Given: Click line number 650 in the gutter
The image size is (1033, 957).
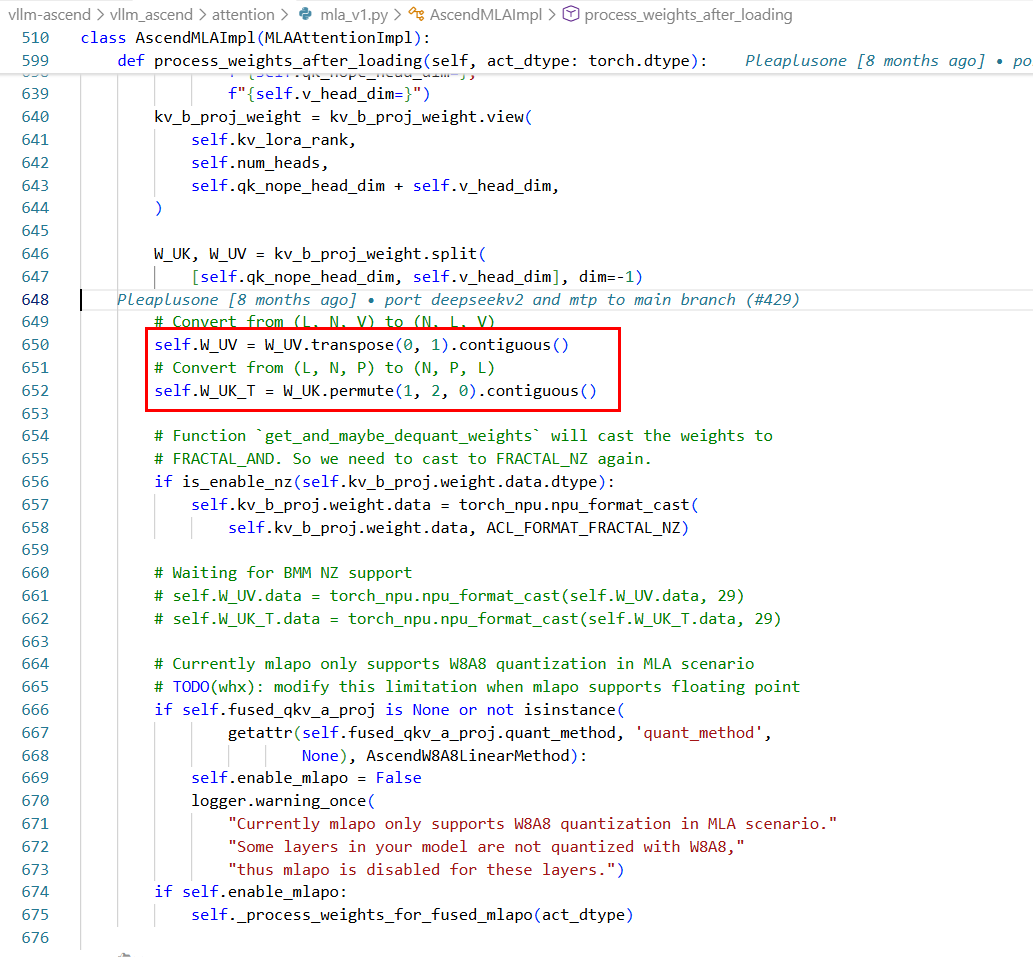Looking at the screenshot, I should click(35, 345).
